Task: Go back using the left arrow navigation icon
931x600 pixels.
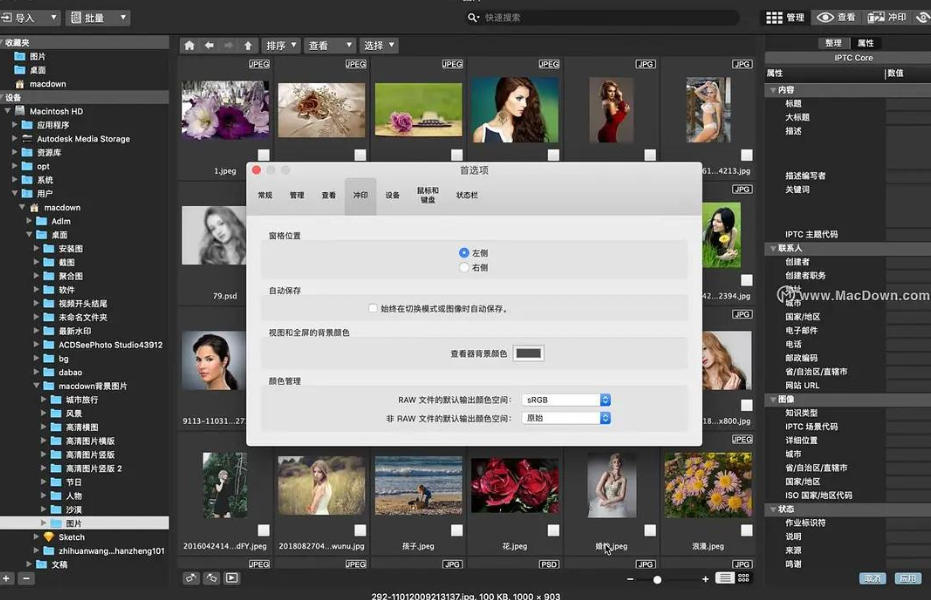Action: tap(208, 44)
